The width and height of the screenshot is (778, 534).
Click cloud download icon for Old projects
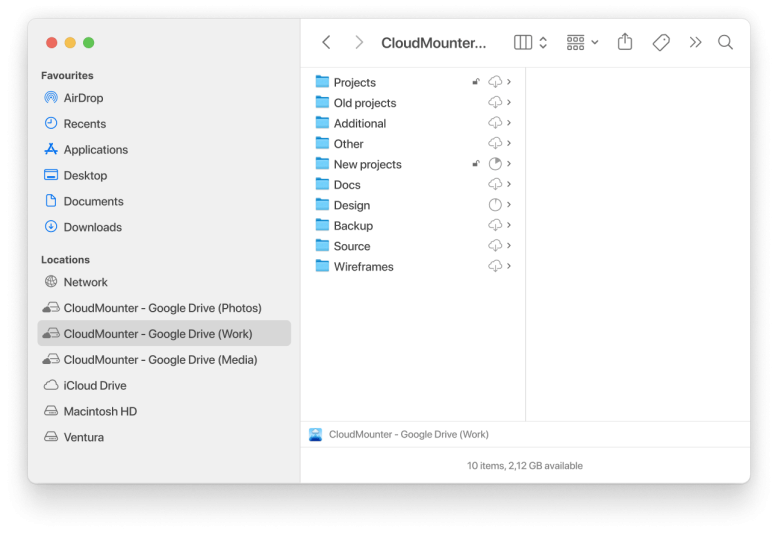click(x=495, y=102)
